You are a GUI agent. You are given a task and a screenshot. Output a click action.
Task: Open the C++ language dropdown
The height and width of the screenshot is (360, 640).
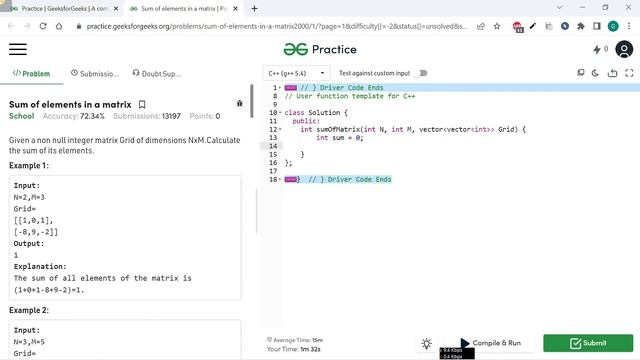point(296,73)
